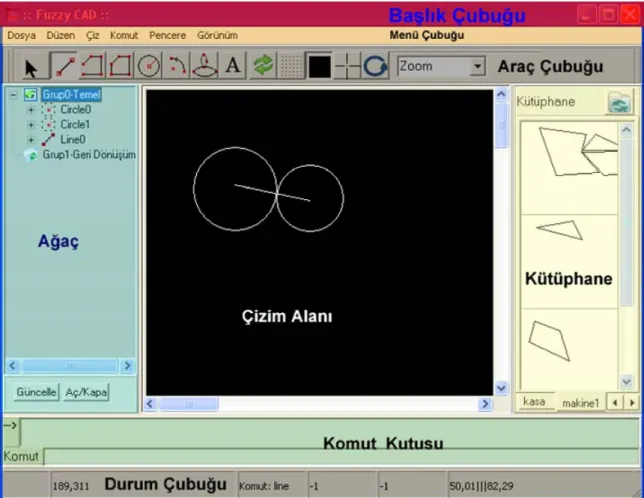Click the command history output box
Image resolution: width=644 pixels, height=498 pixels.
click(330, 433)
